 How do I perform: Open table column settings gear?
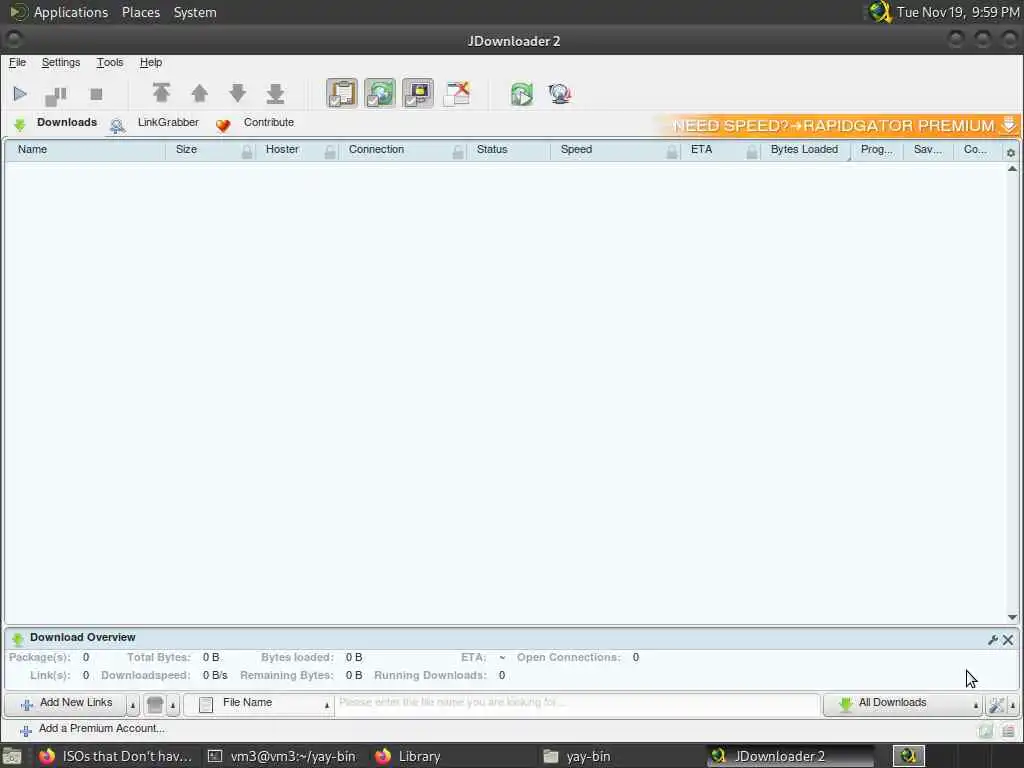(x=1010, y=152)
